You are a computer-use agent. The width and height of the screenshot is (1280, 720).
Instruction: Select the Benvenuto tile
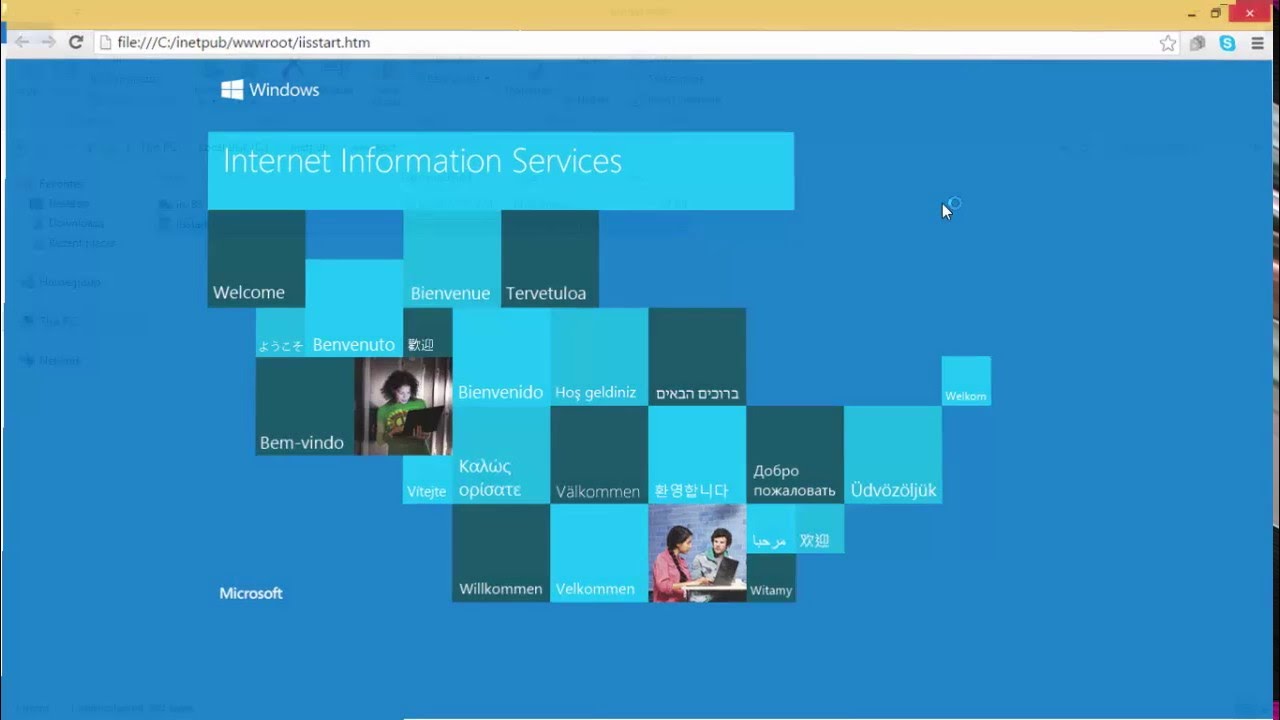(x=354, y=308)
